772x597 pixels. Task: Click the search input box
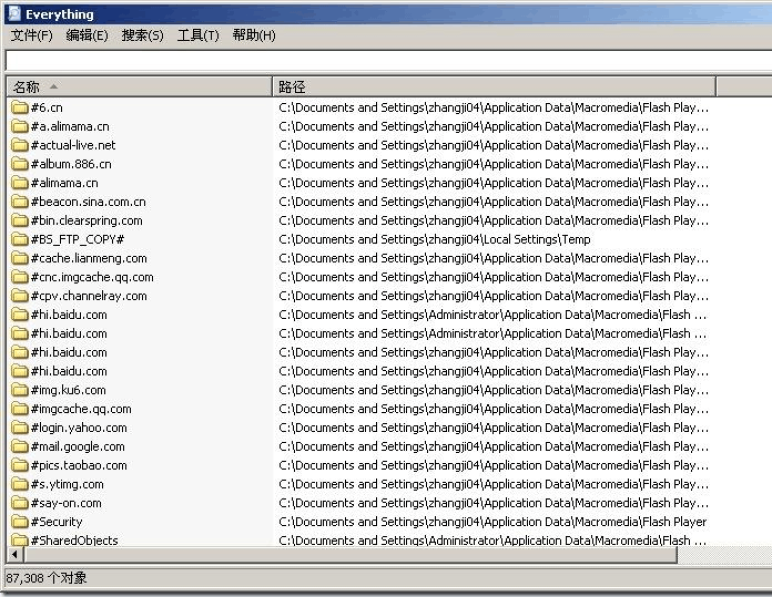[x=389, y=62]
